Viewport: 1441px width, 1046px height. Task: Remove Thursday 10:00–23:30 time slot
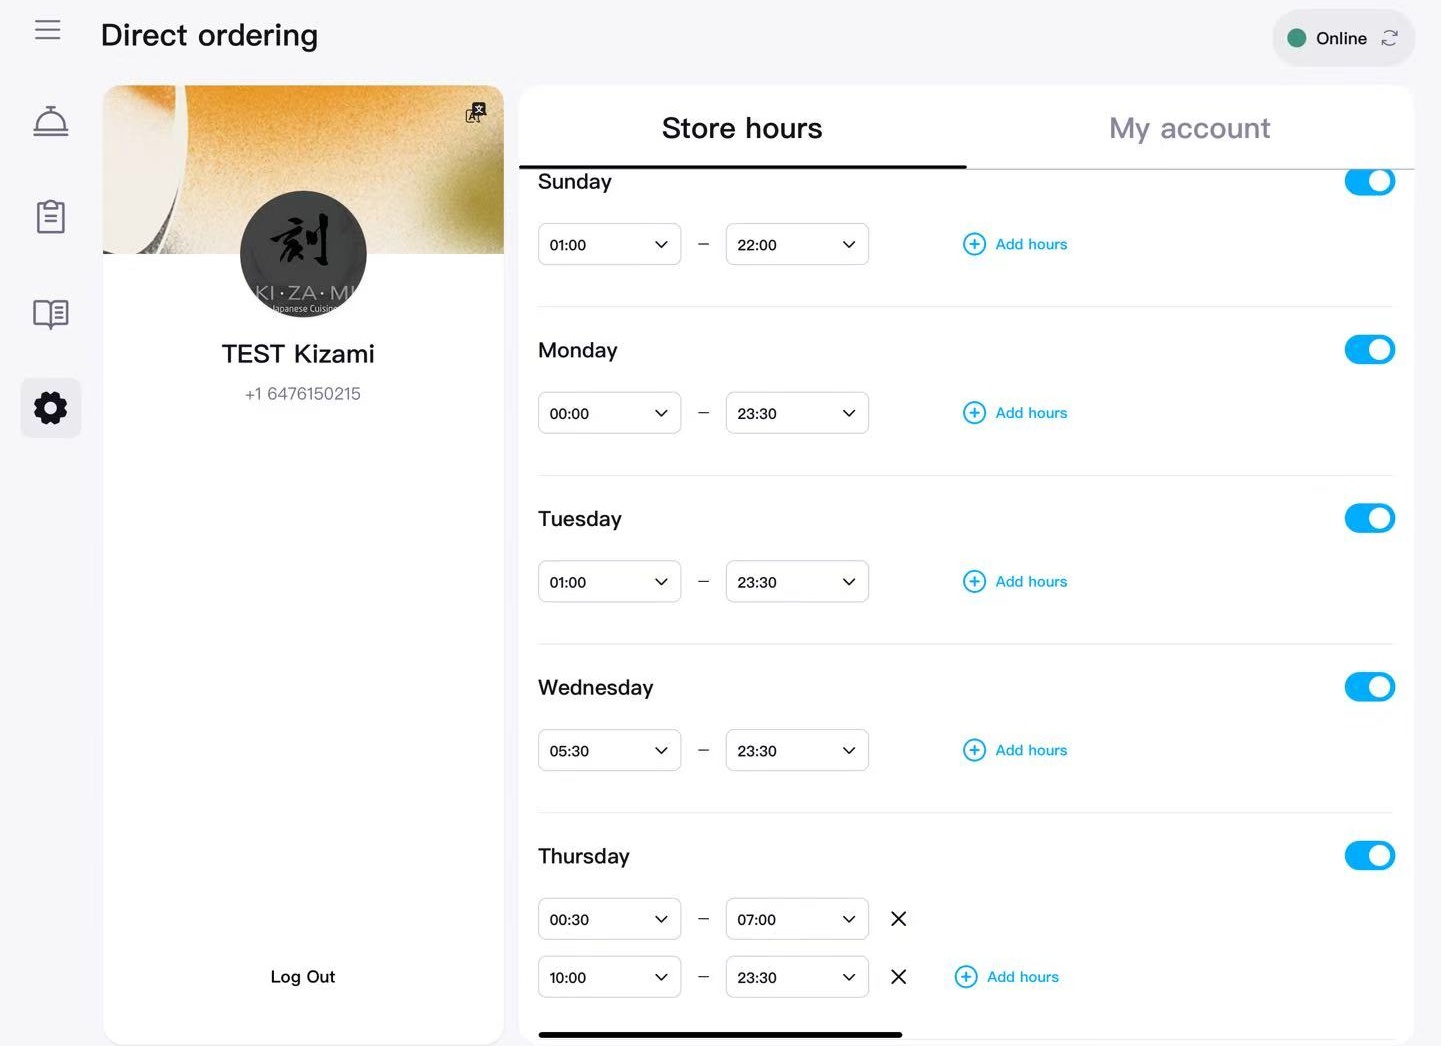point(899,977)
